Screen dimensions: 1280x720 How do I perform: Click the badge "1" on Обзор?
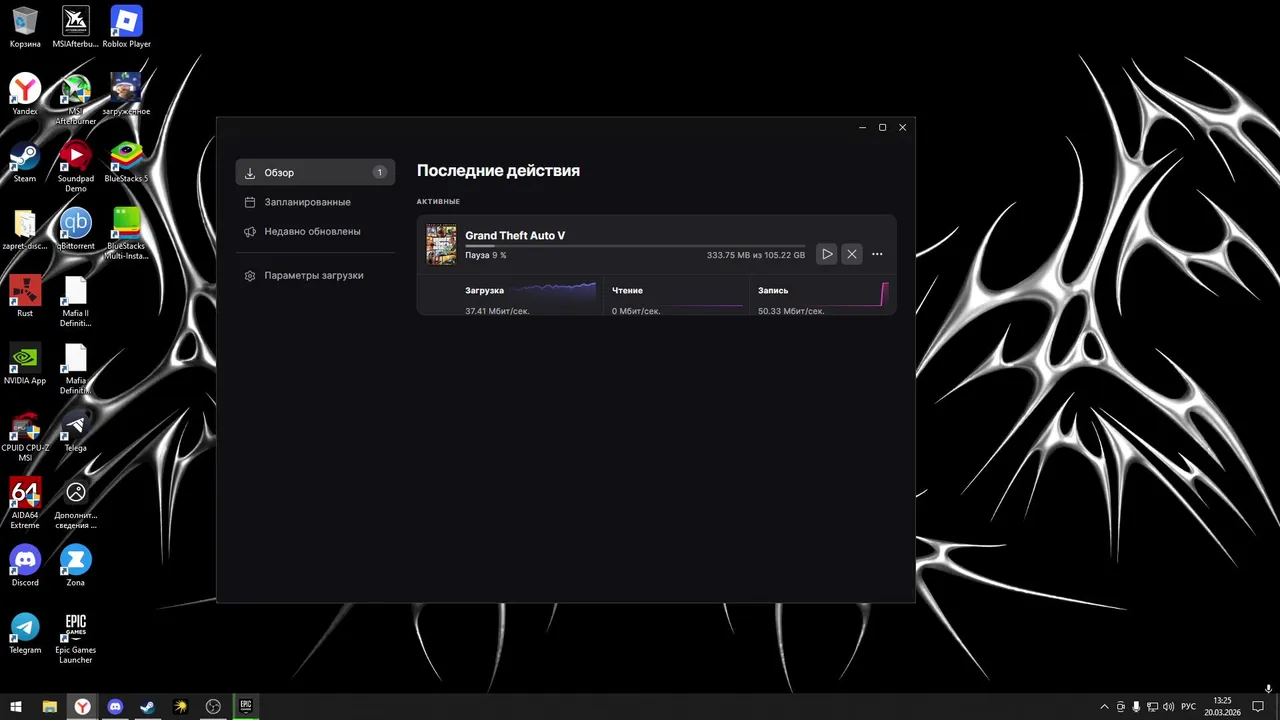pos(379,172)
